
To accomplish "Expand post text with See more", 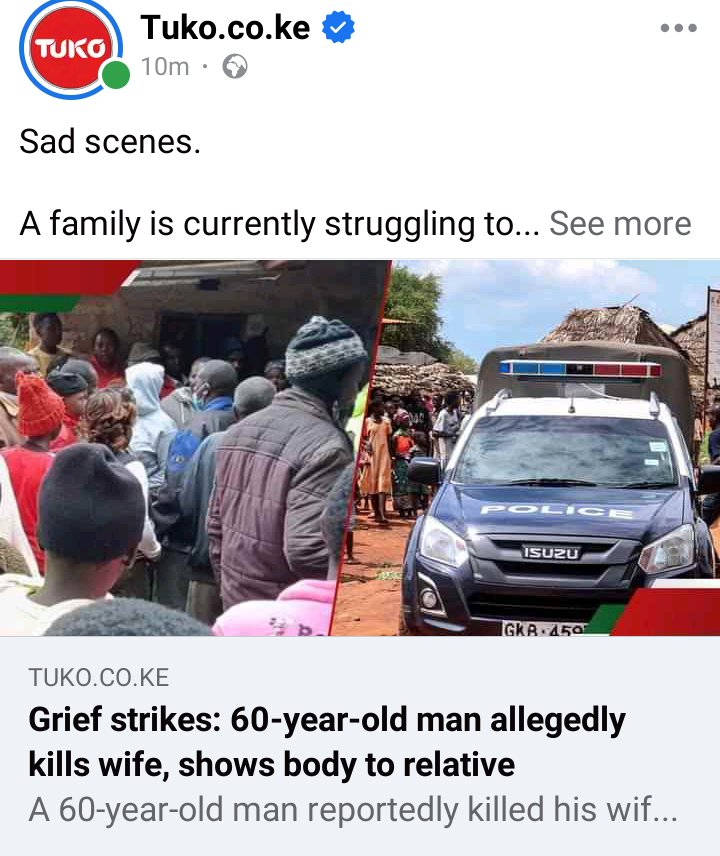I will click(x=620, y=223).
